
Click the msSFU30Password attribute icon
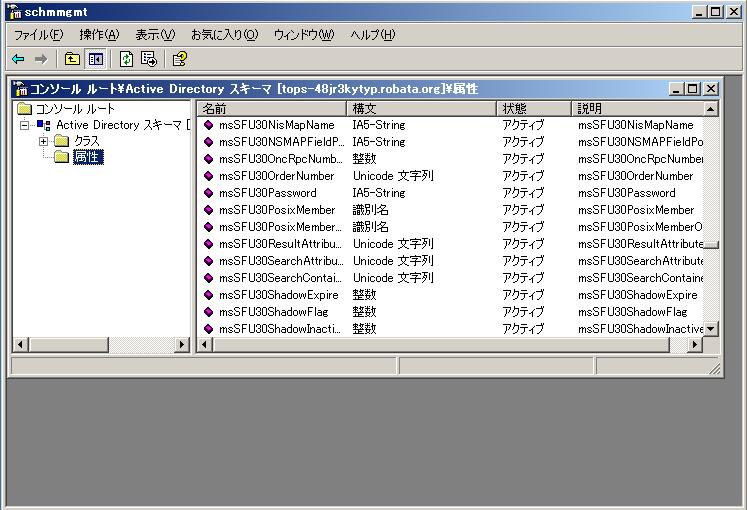point(208,193)
